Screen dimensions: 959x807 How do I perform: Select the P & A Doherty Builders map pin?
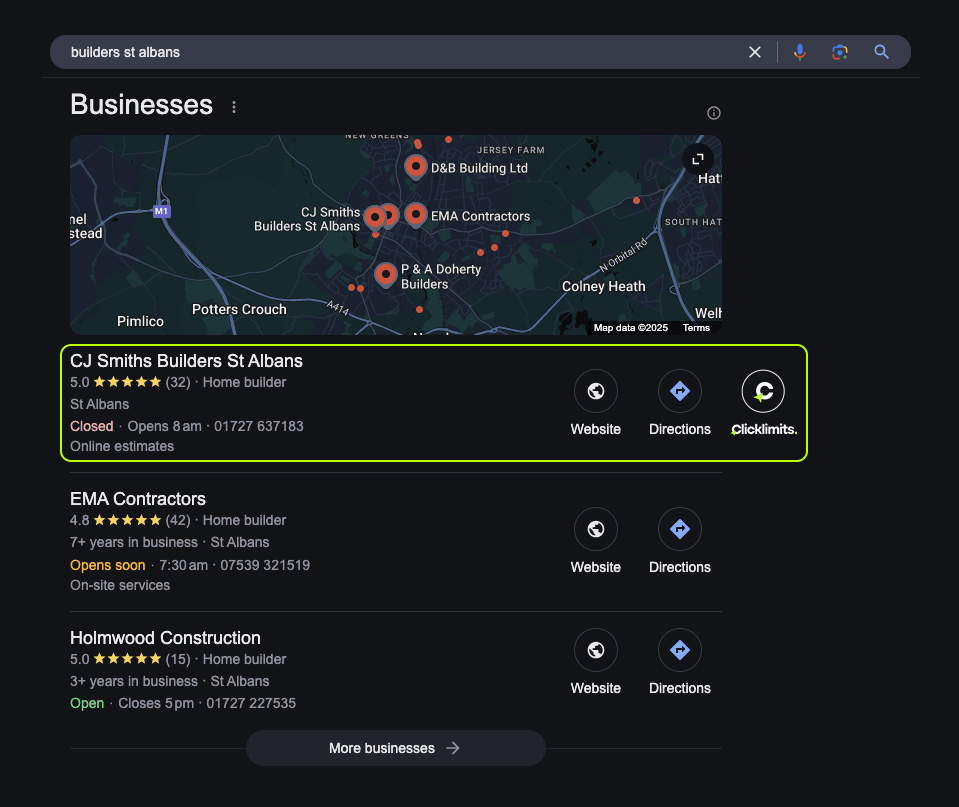(385, 274)
